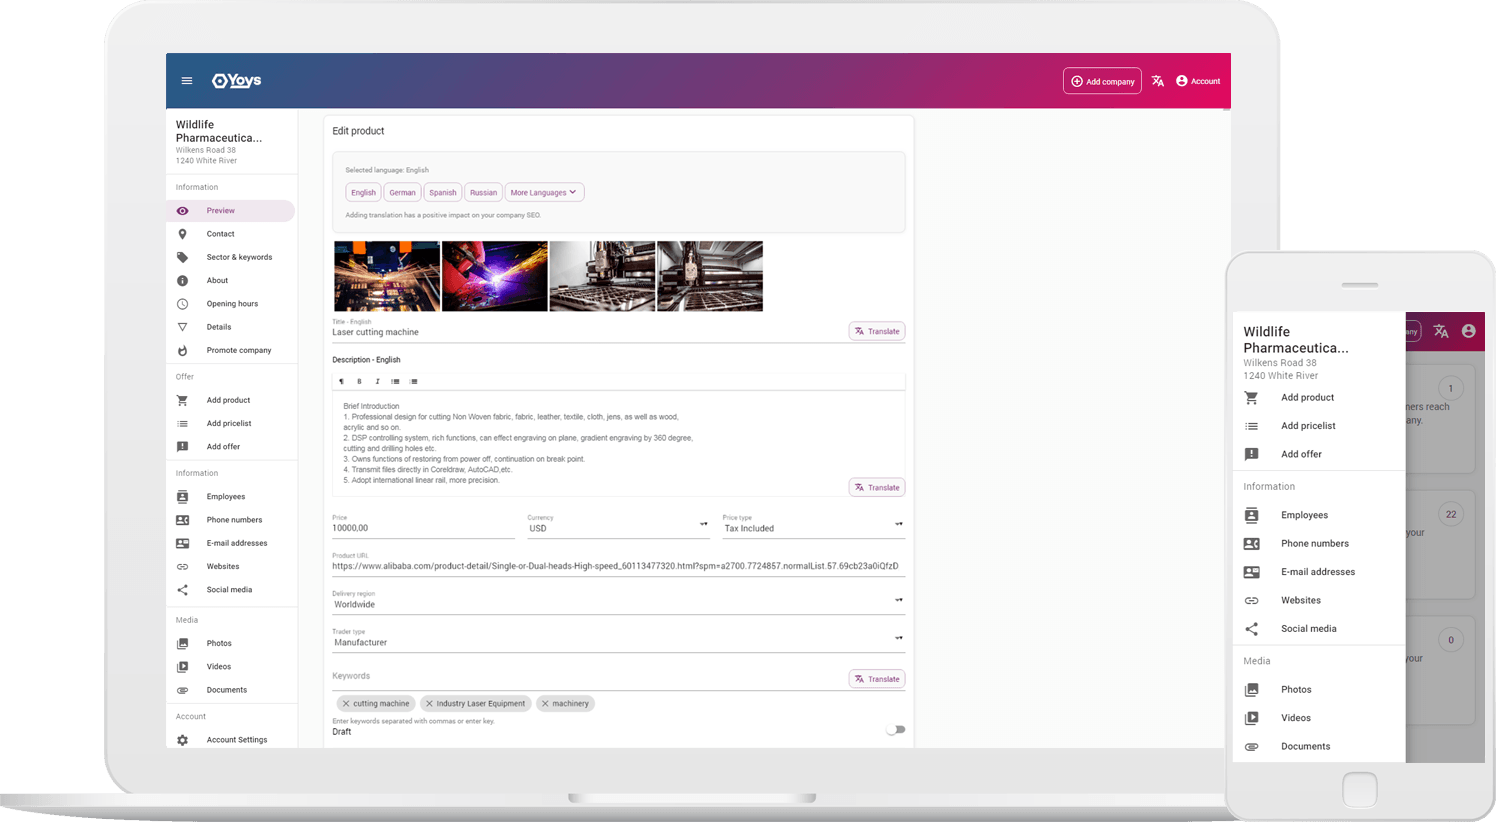Open Promote company in the sidebar
This screenshot has height=822, width=1496.
[238, 350]
